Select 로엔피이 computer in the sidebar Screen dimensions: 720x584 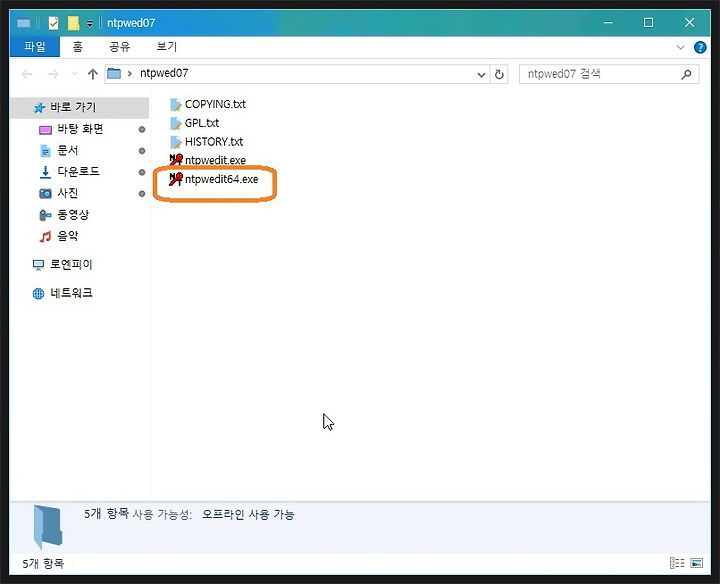pyautogui.click(x=71, y=264)
